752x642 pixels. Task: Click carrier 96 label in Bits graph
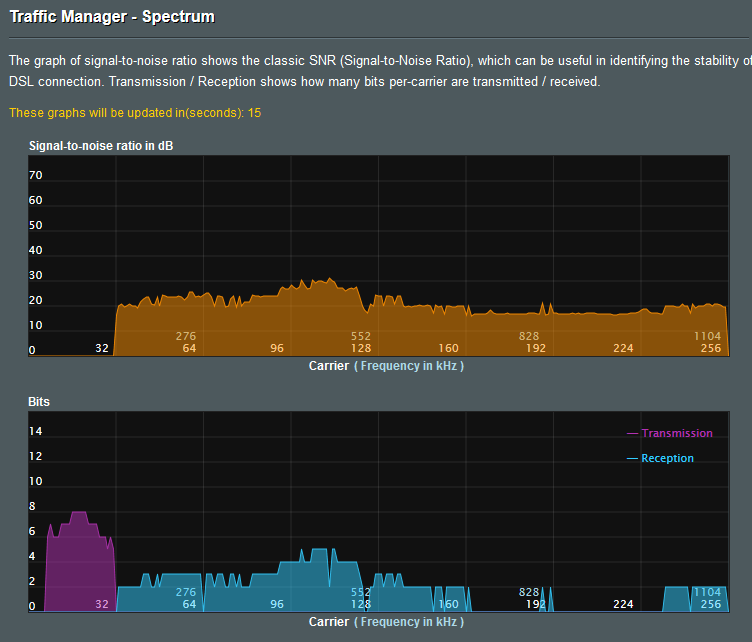coord(277,604)
